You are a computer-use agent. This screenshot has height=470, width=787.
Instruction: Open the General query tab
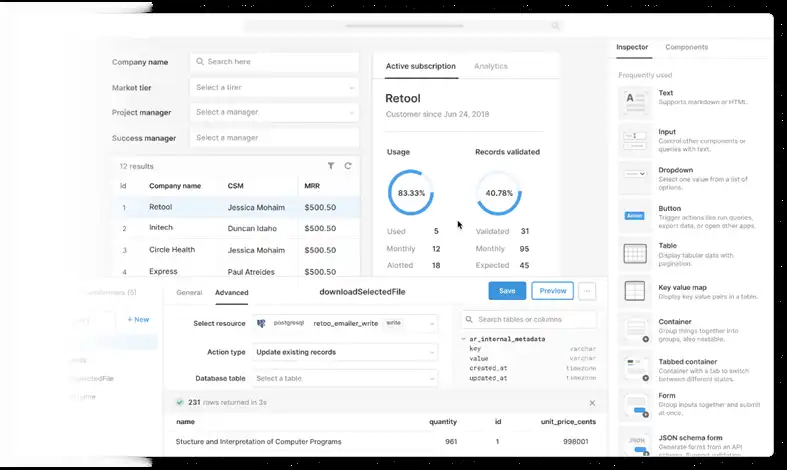click(x=189, y=292)
